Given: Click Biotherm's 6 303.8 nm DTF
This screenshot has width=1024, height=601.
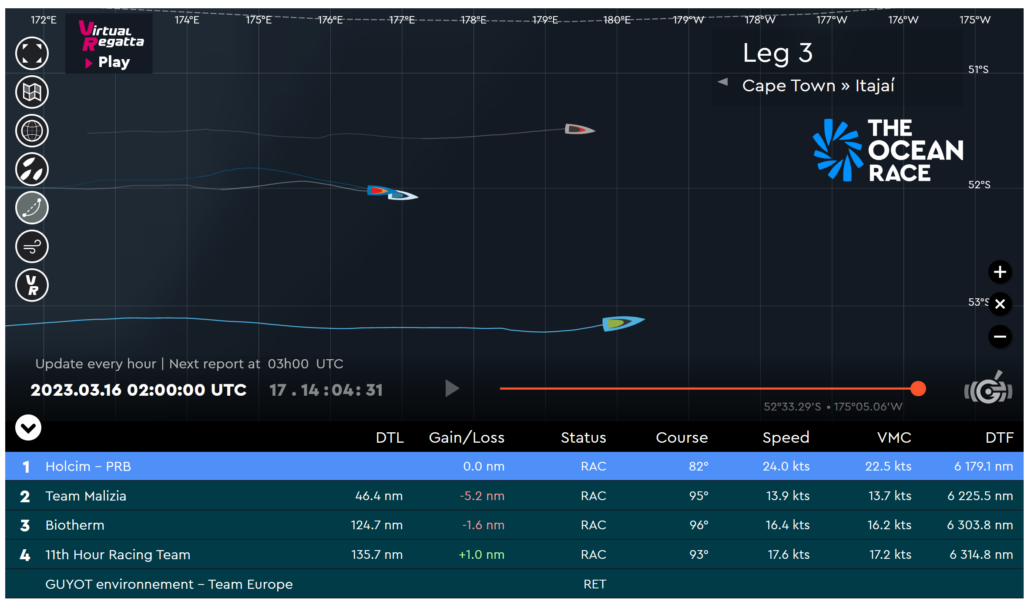Looking at the screenshot, I should pyautogui.click(x=980, y=525).
